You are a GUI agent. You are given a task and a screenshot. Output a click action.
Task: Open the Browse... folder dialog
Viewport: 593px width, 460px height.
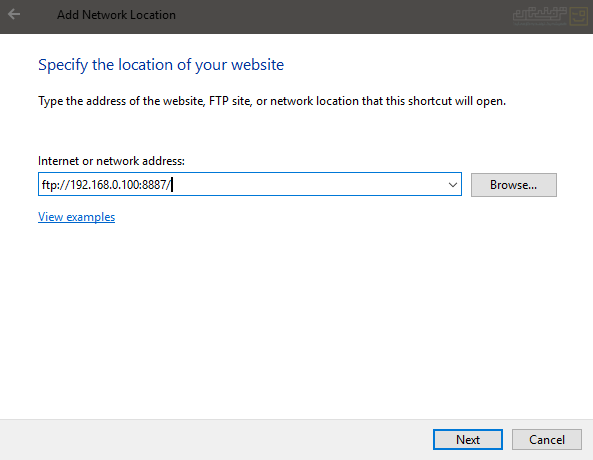point(514,185)
